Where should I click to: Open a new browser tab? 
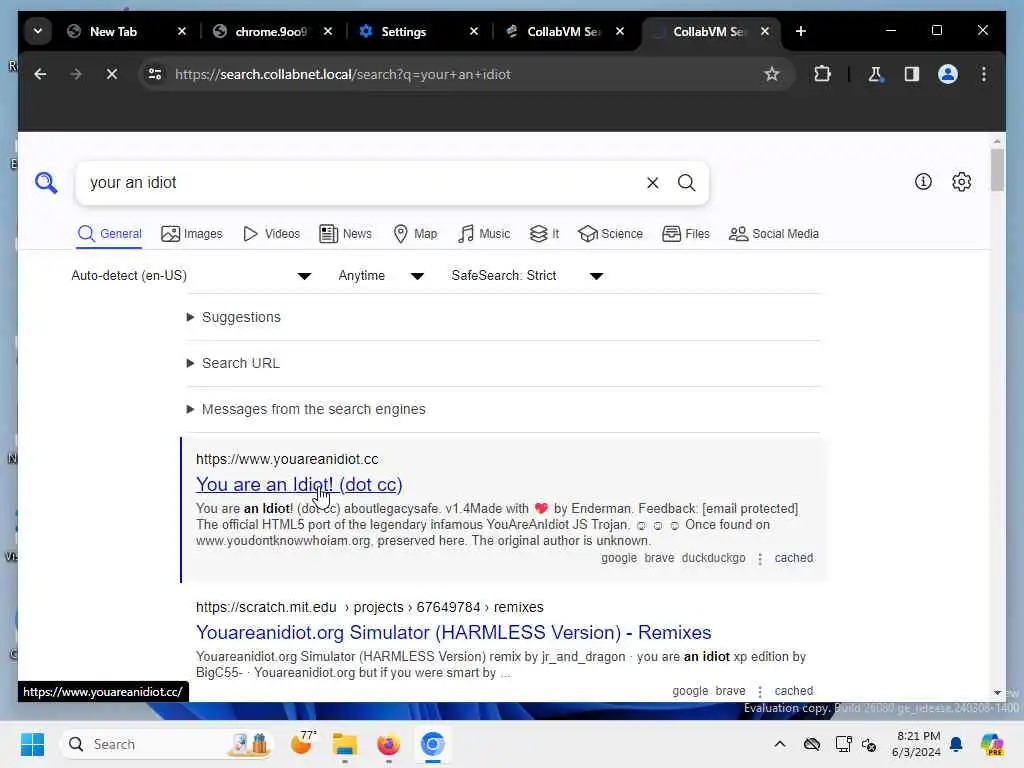point(801,31)
